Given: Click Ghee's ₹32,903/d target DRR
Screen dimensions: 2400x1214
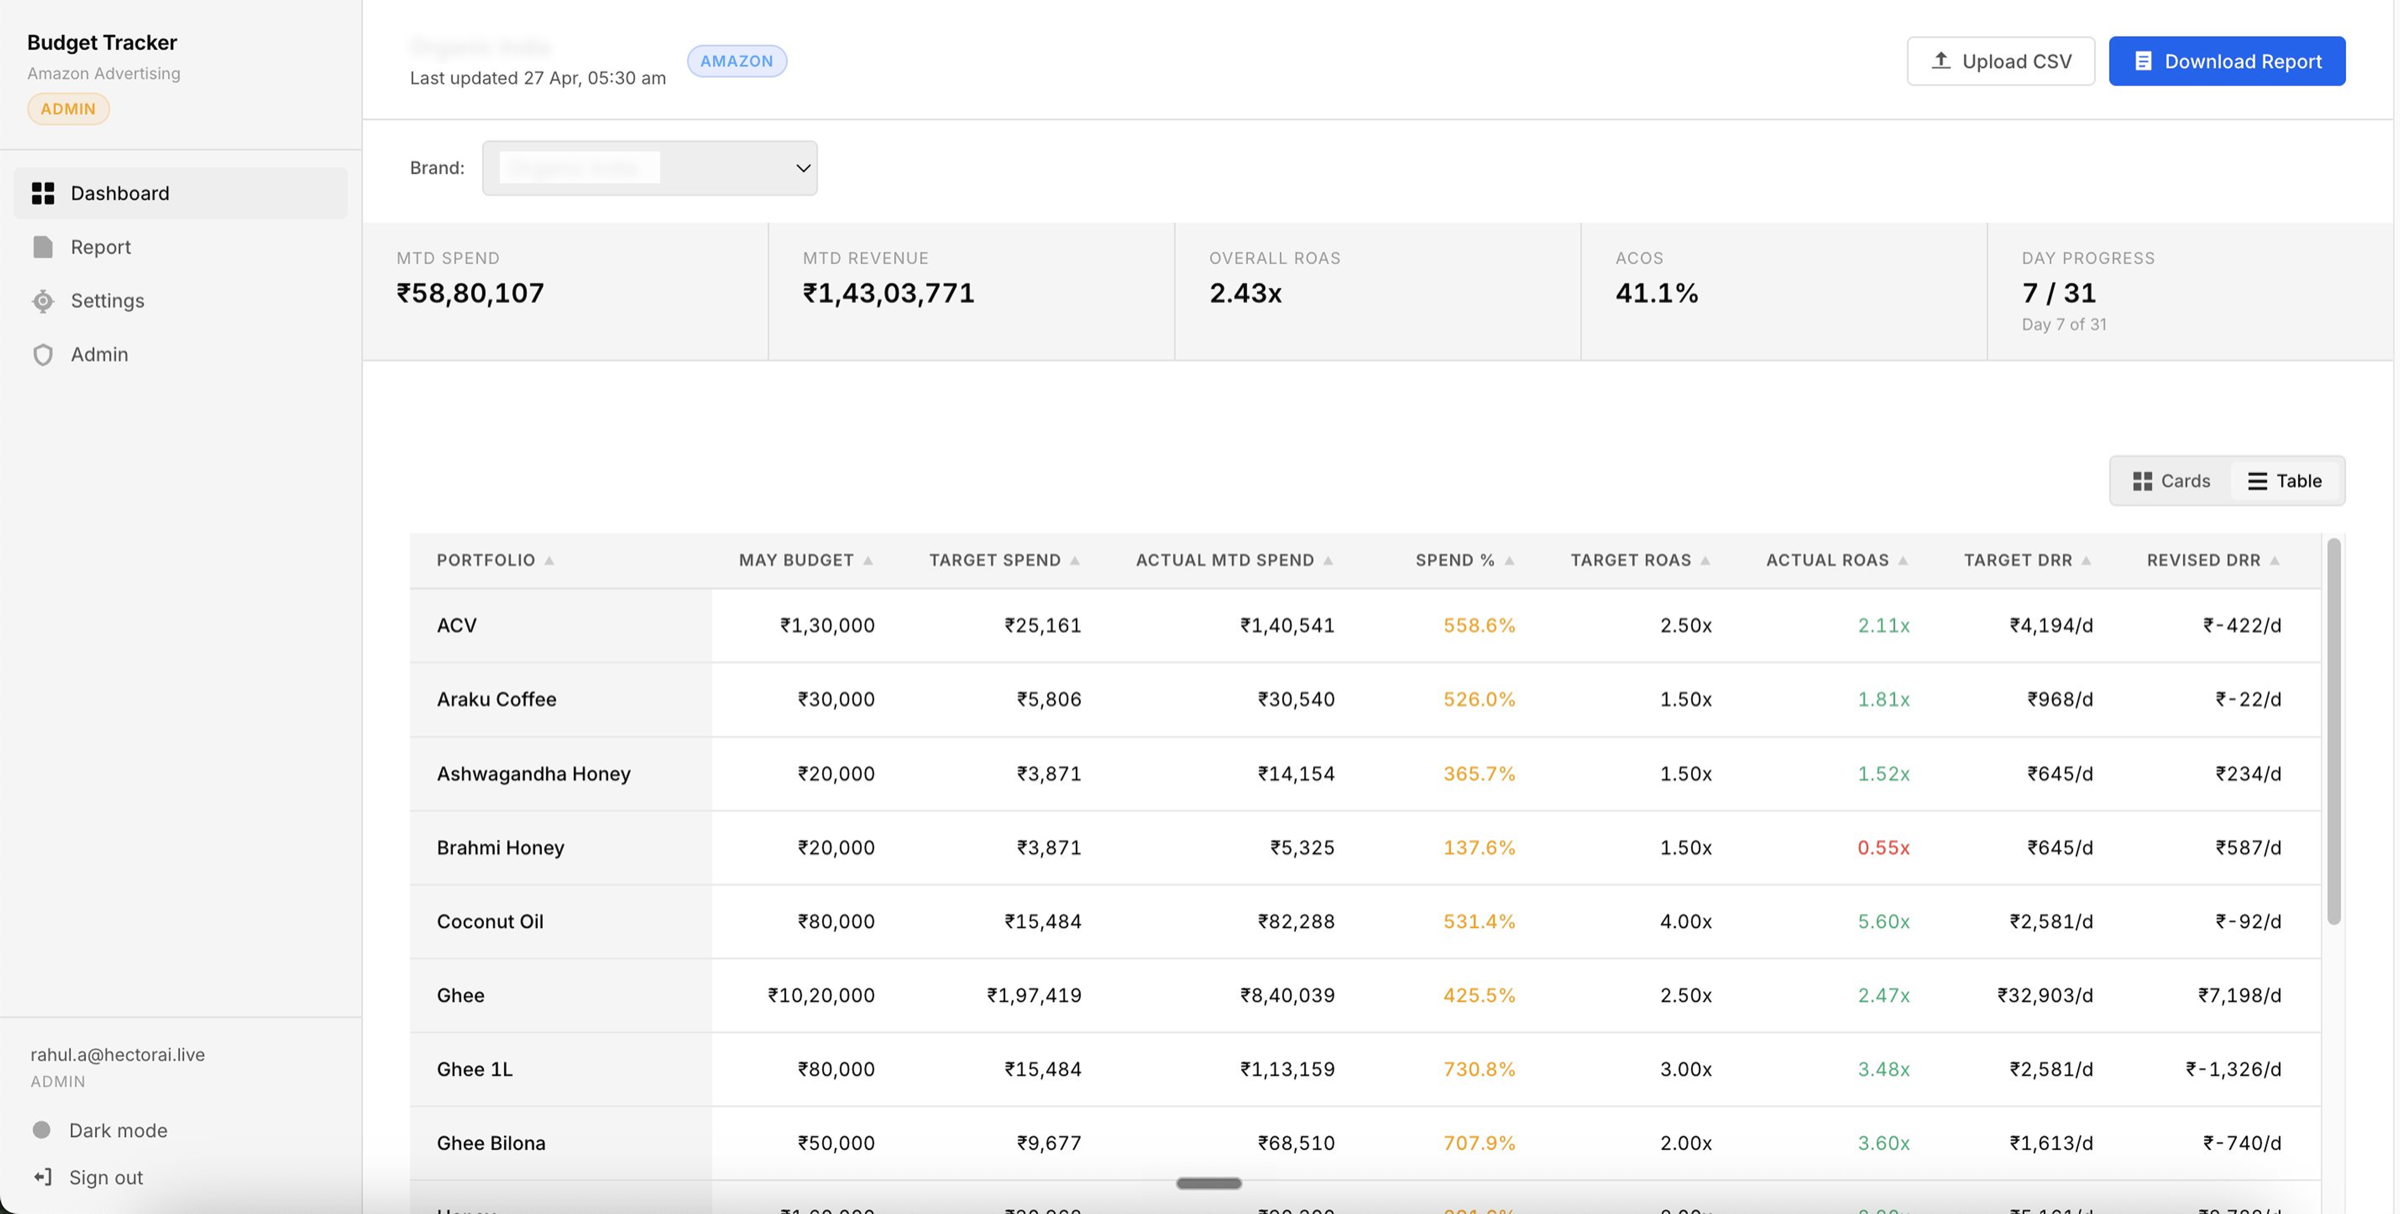Looking at the screenshot, I should (x=2045, y=995).
